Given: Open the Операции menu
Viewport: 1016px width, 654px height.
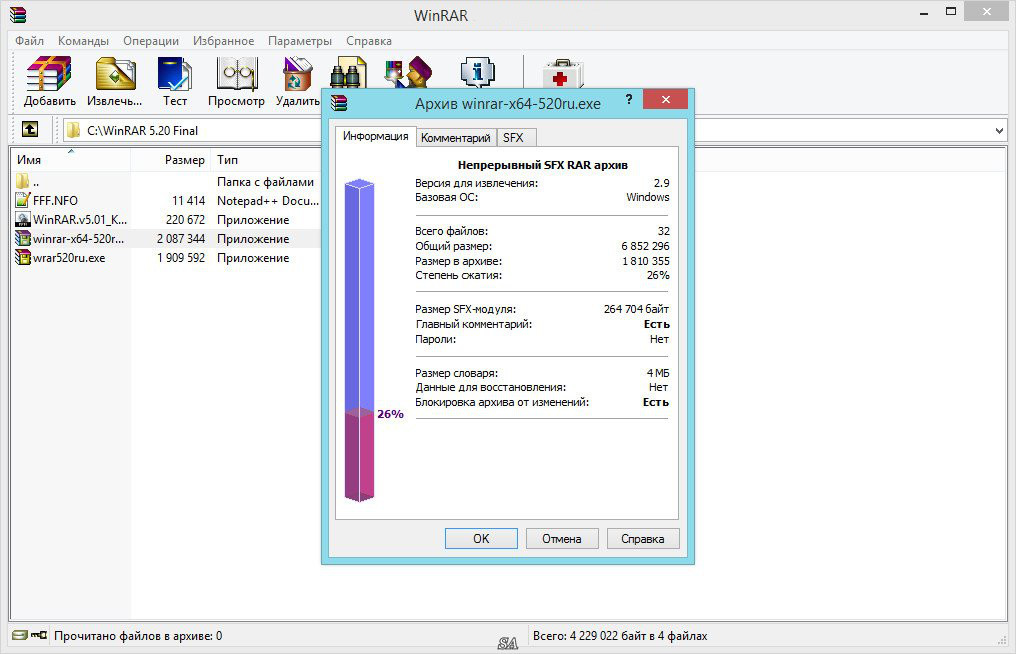Looking at the screenshot, I should (x=151, y=41).
